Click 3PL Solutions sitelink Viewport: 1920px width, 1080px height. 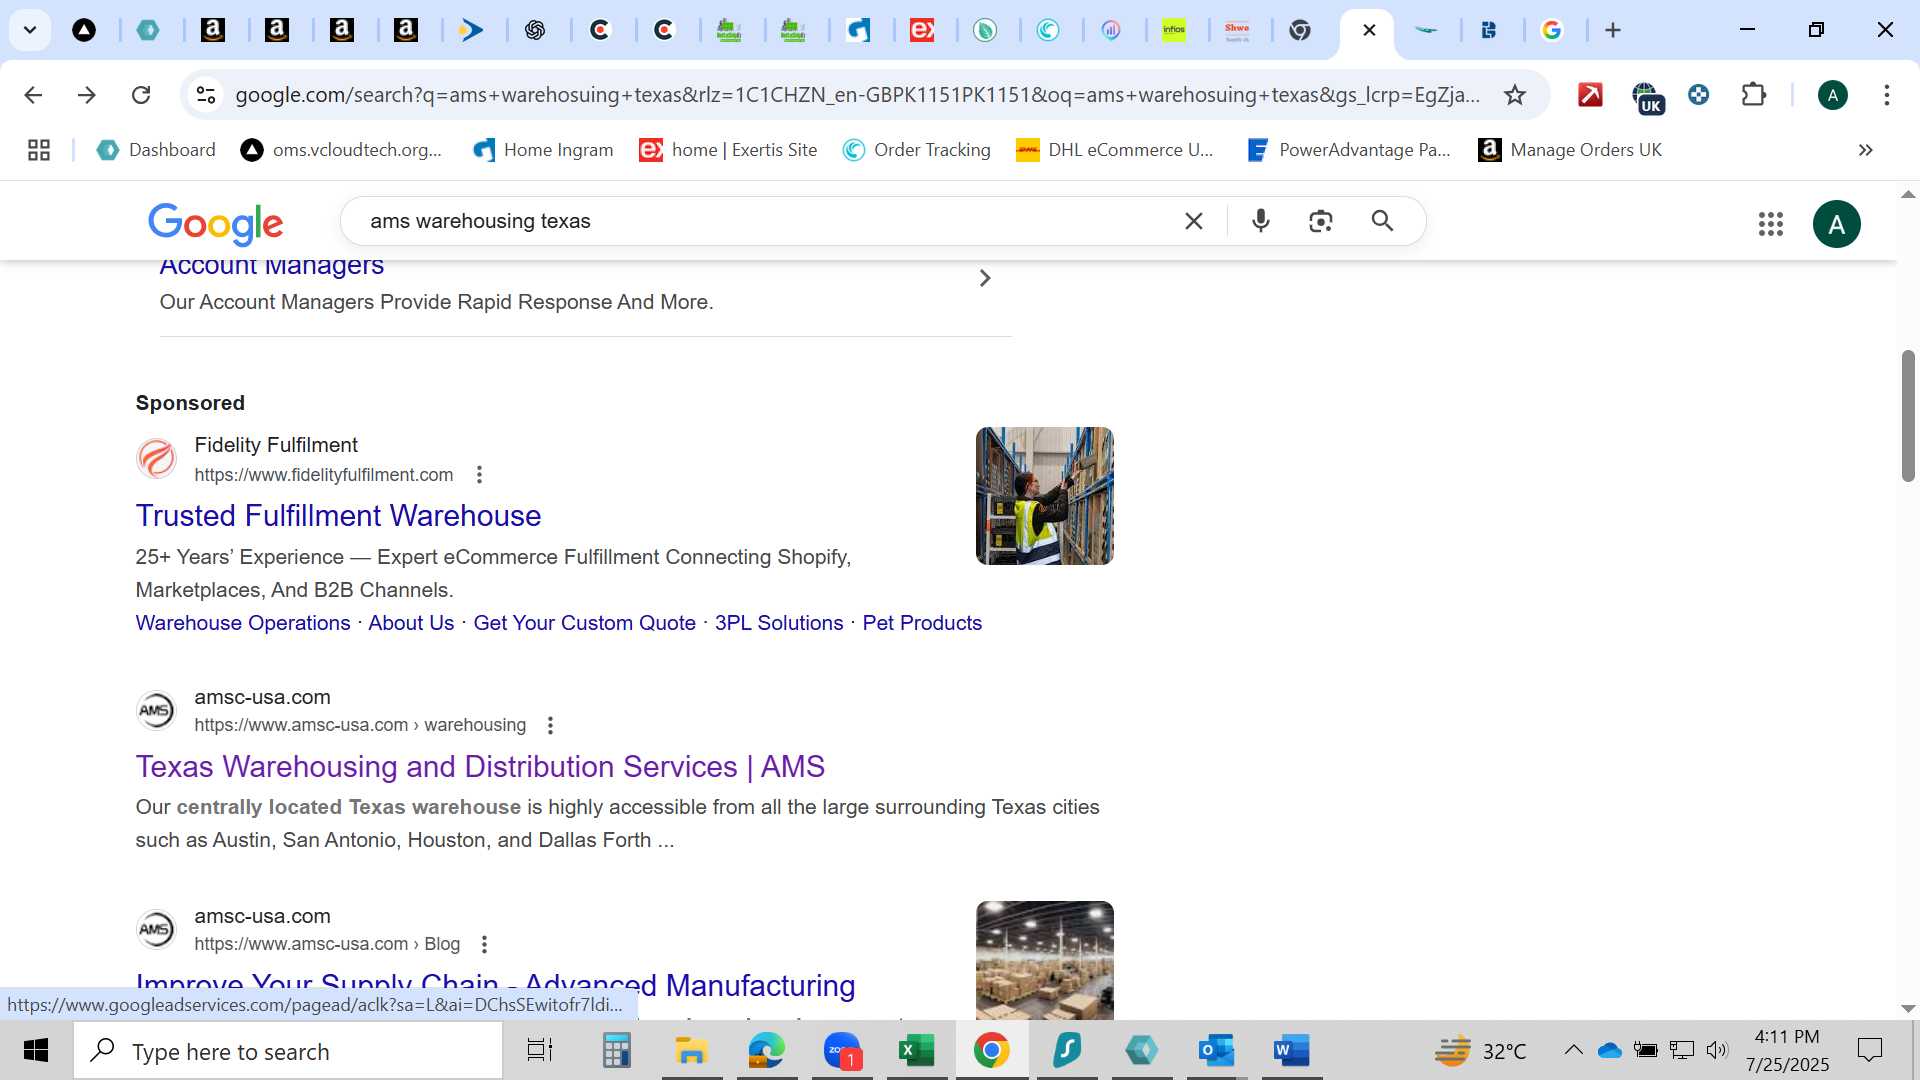(x=779, y=623)
